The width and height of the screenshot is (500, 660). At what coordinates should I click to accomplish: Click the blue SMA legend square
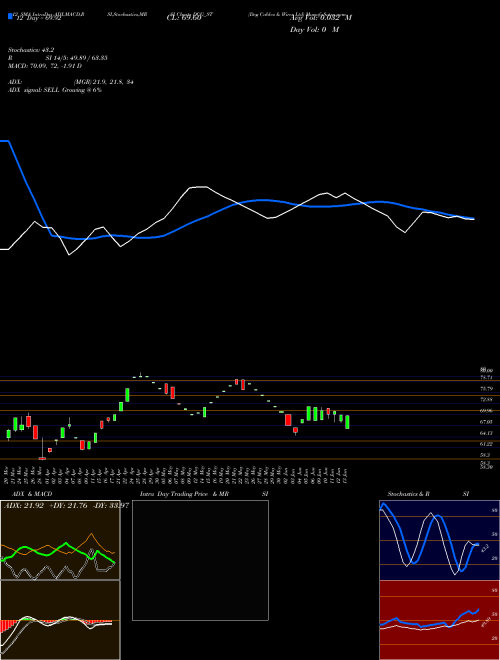tap(10, 16)
